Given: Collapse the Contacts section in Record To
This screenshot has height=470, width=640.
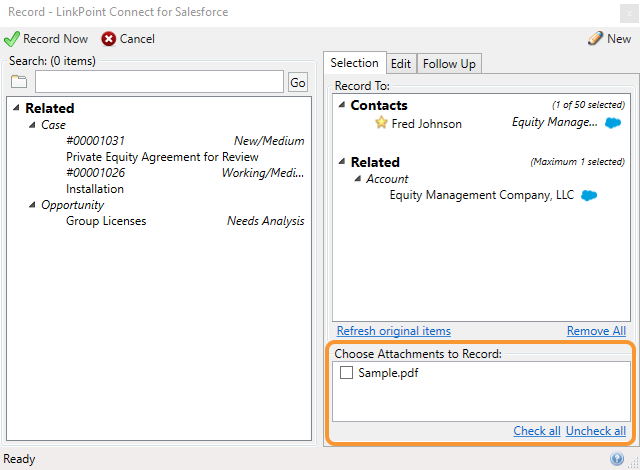Looking at the screenshot, I should pos(342,105).
